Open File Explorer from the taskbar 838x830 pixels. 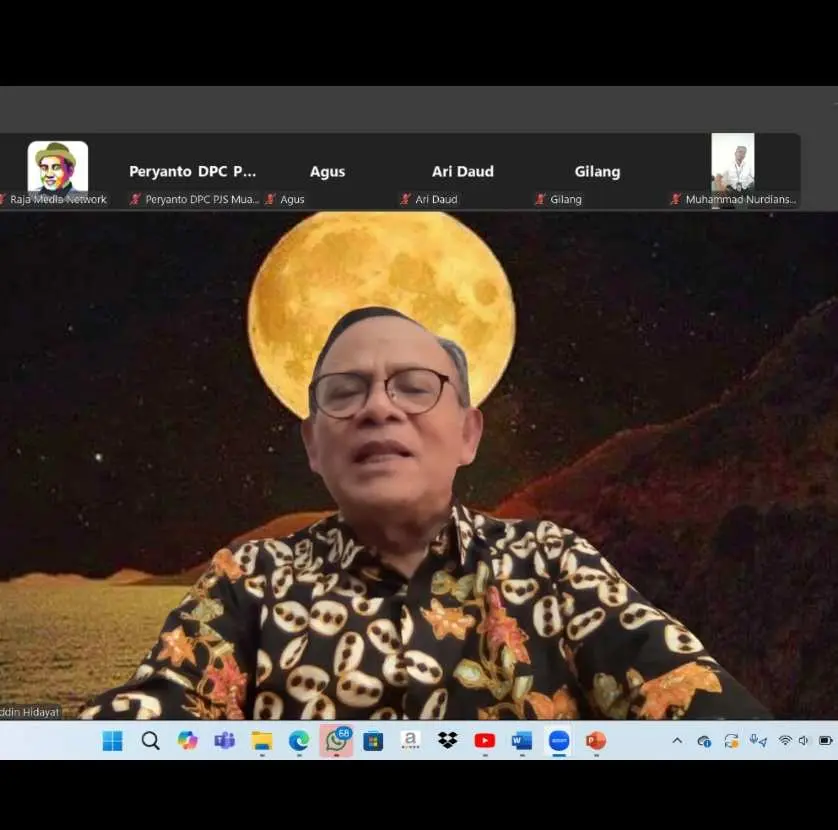click(261, 741)
